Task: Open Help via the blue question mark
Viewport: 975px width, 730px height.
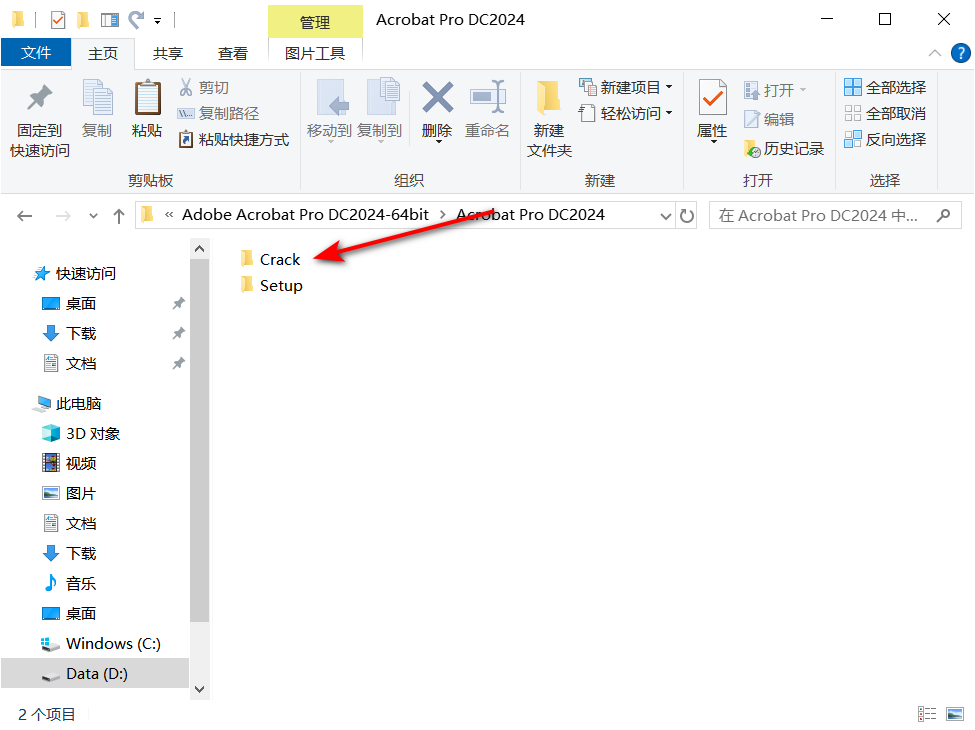Action: click(x=961, y=53)
